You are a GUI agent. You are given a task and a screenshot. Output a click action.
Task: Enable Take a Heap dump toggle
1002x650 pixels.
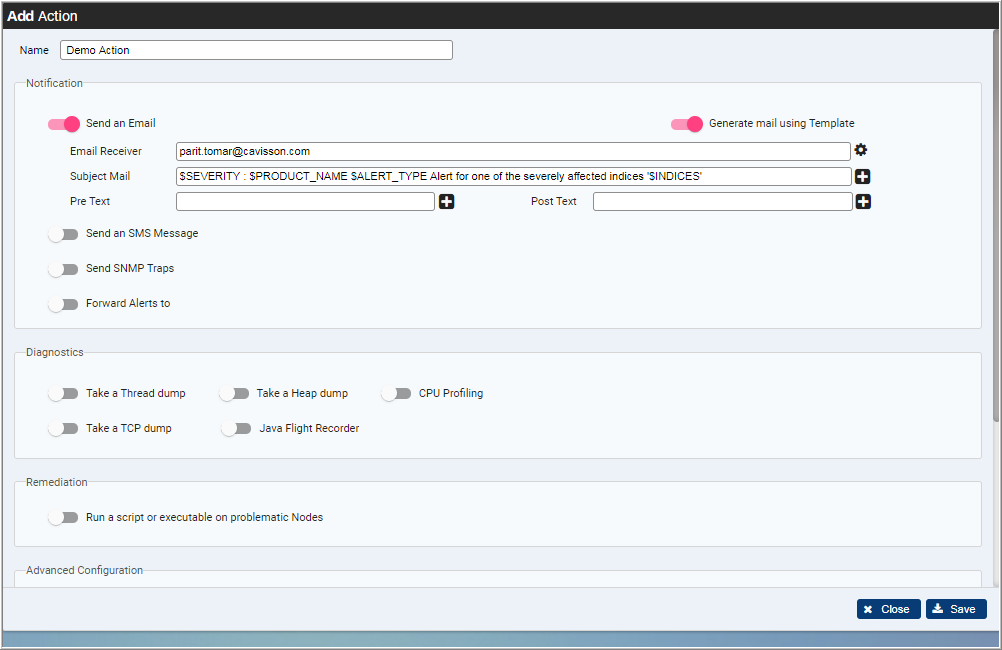234,393
